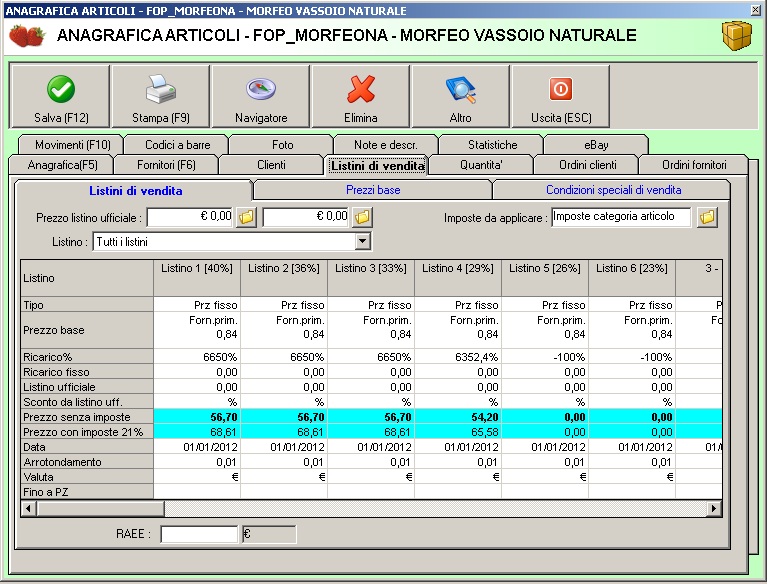Click the RAEE input field

click(x=199, y=534)
